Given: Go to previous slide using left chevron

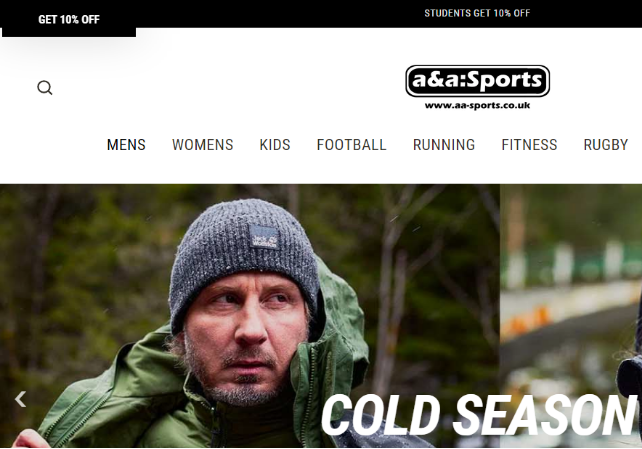Looking at the screenshot, I should coord(20,399).
